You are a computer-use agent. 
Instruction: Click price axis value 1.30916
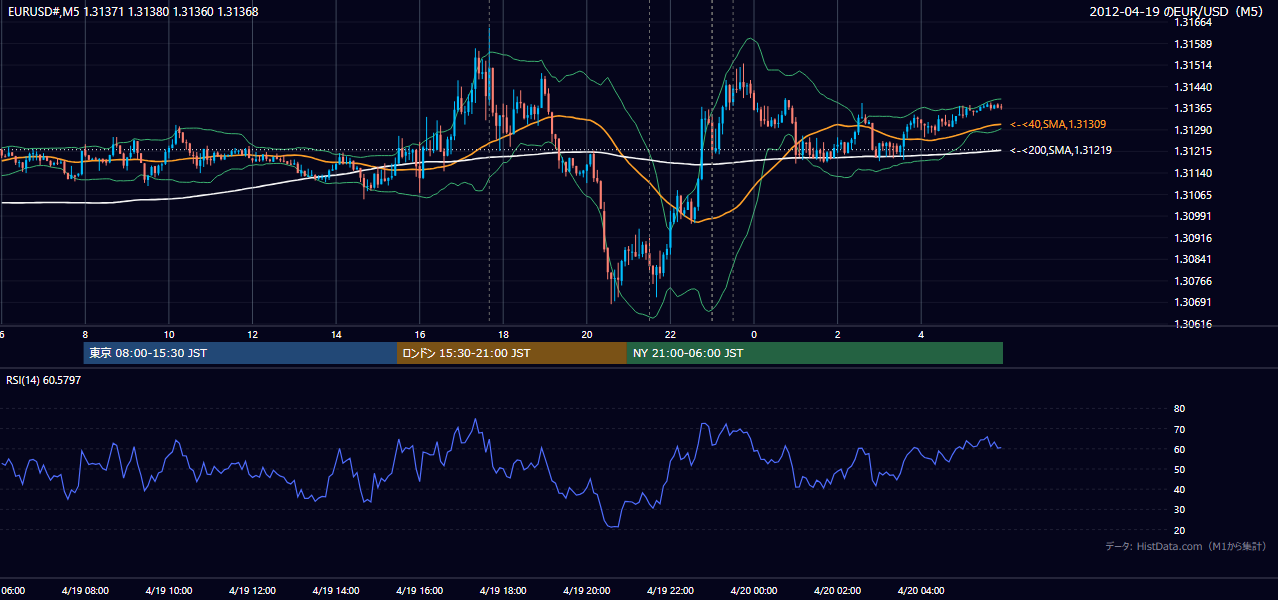pyautogui.click(x=1193, y=238)
